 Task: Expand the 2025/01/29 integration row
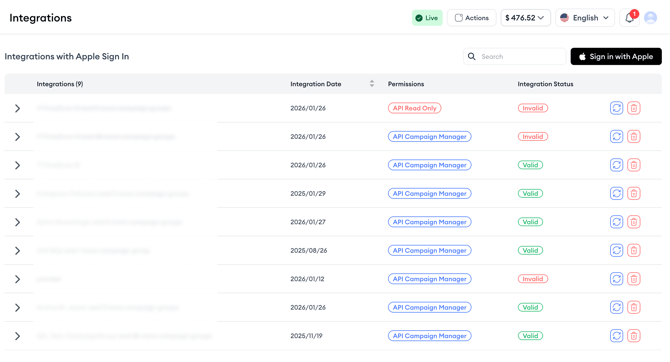click(18, 194)
